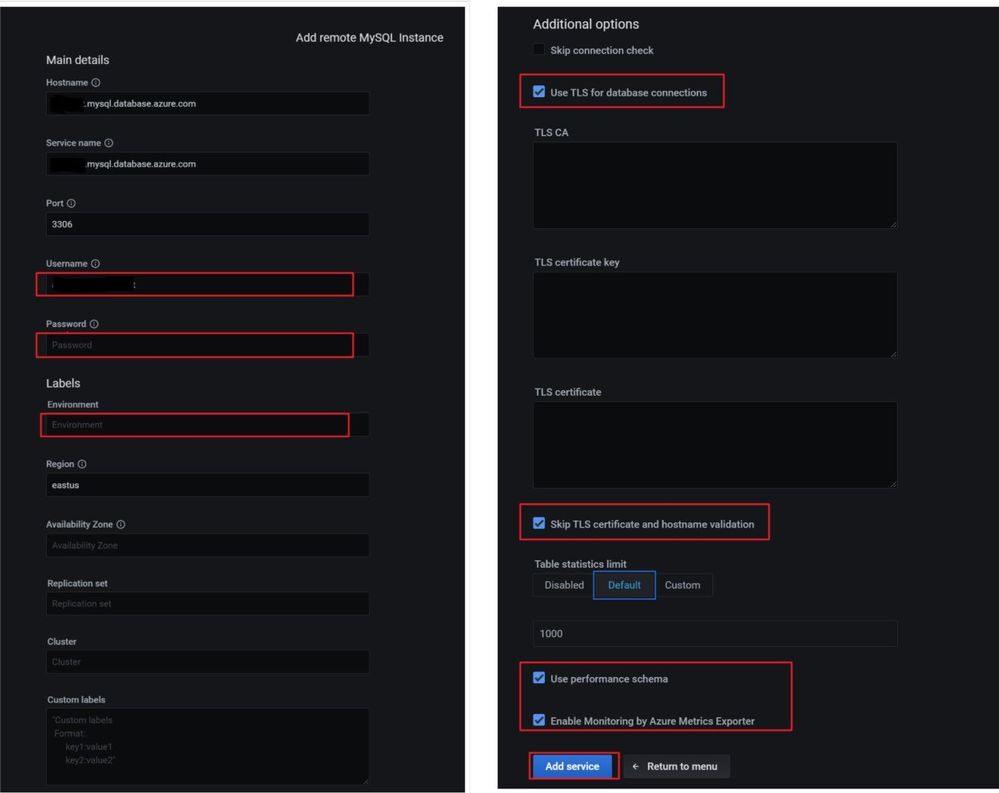Click the Labels section heading
Image resolution: width=999 pixels, height=793 pixels.
click(63, 383)
